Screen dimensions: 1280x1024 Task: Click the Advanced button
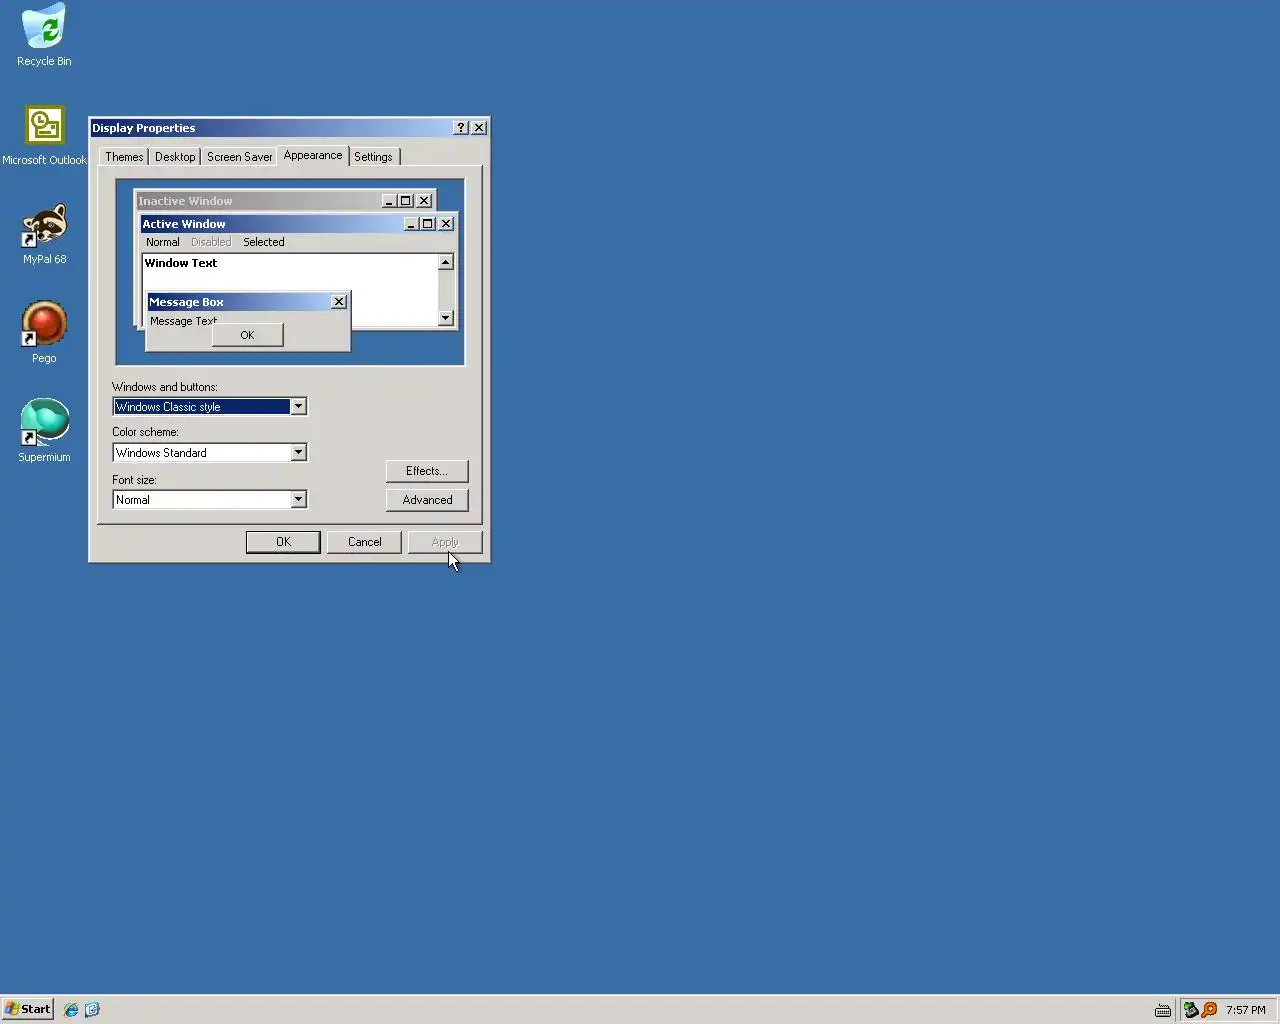point(427,500)
